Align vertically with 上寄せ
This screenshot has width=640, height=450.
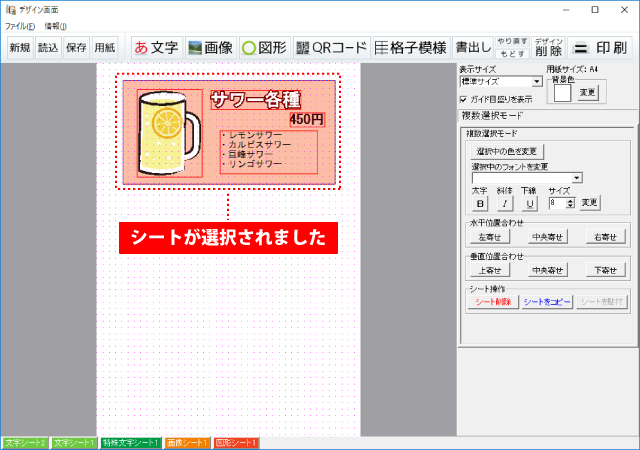click(x=490, y=270)
